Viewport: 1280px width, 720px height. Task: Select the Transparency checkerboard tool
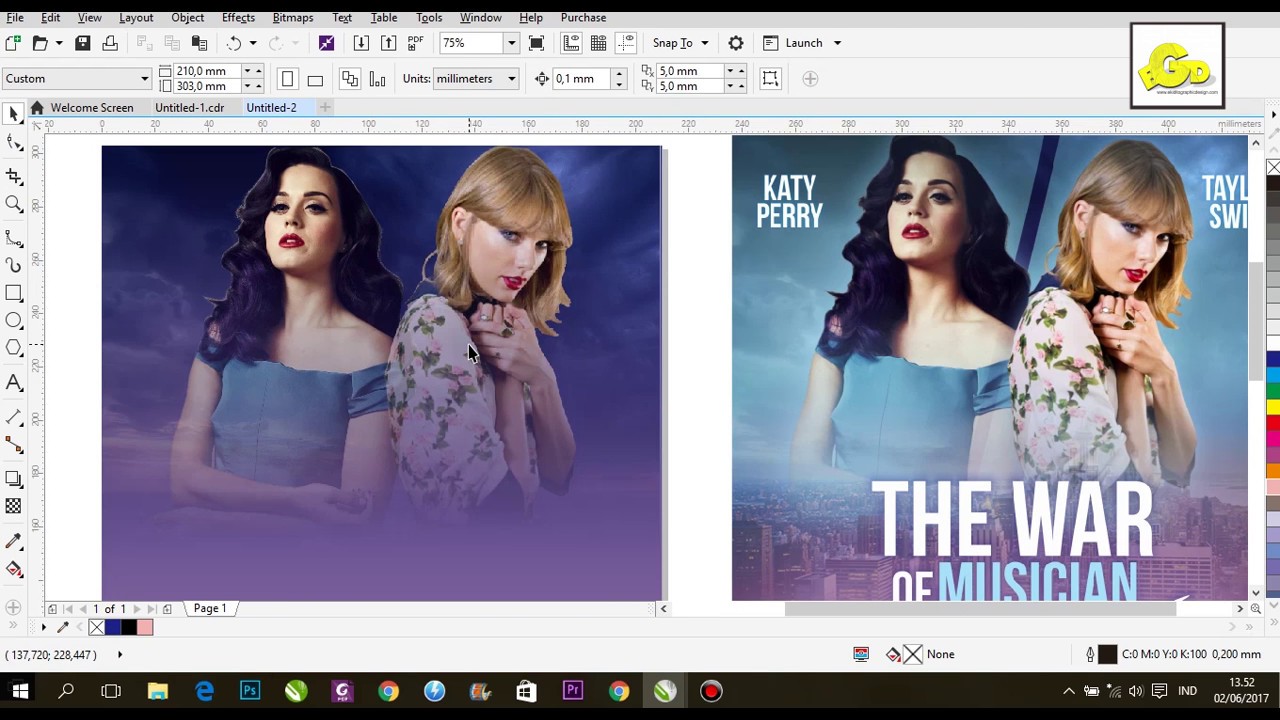(14, 506)
